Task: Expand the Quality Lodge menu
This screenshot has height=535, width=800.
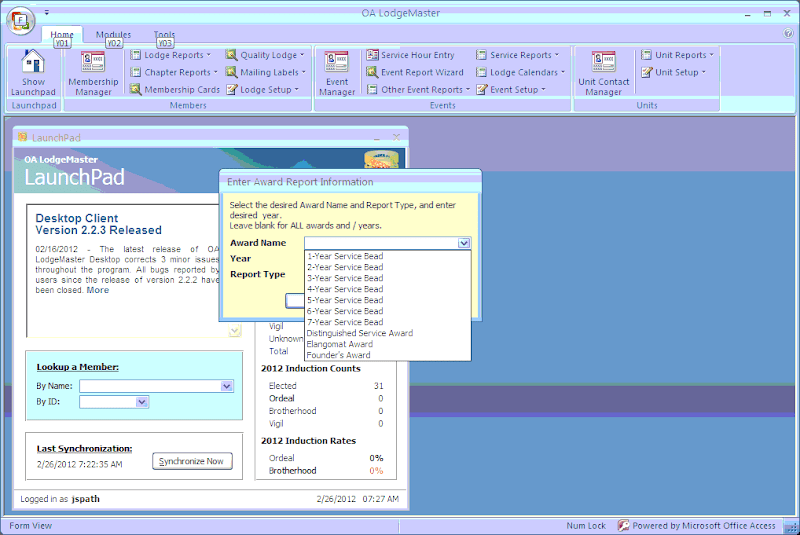Action: click(265, 55)
